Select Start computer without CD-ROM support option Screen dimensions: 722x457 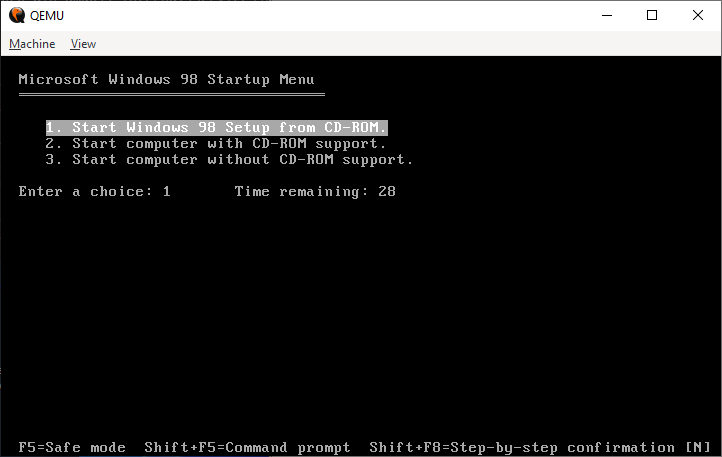(x=229, y=160)
